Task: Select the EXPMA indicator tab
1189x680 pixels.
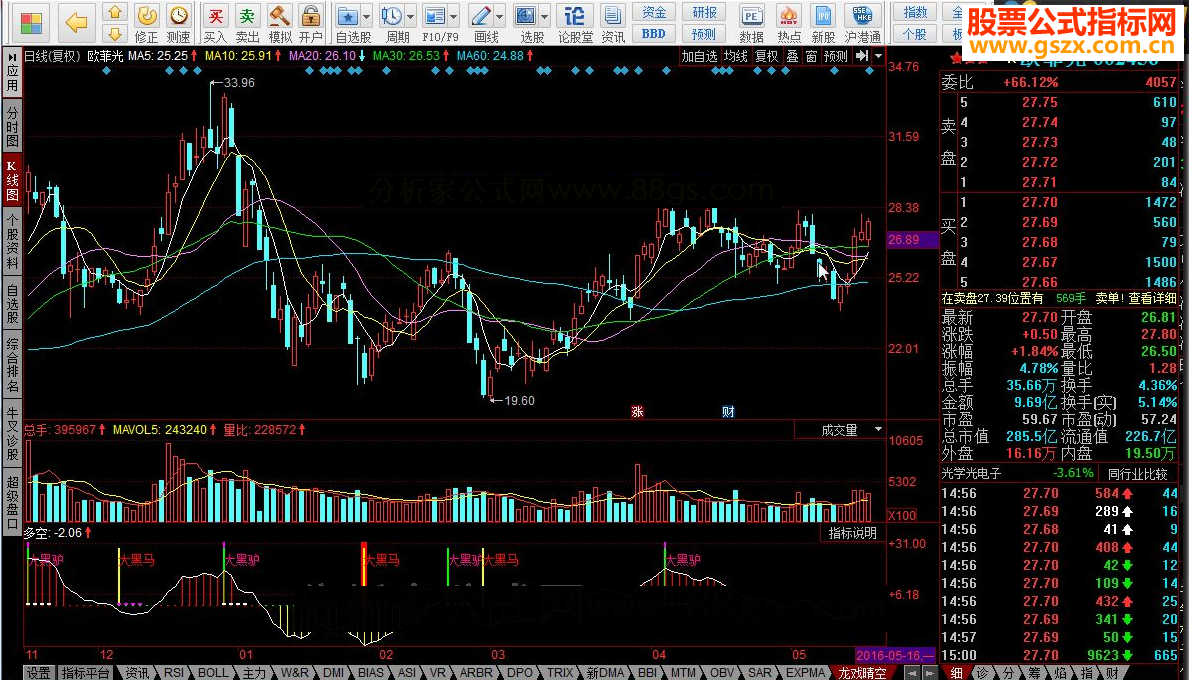Action: (x=805, y=672)
